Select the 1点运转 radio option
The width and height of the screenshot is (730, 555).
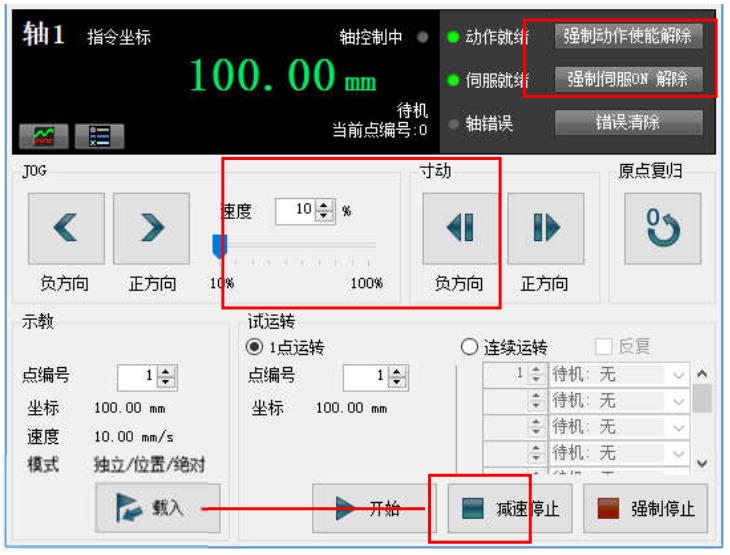(x=256, y=347)
